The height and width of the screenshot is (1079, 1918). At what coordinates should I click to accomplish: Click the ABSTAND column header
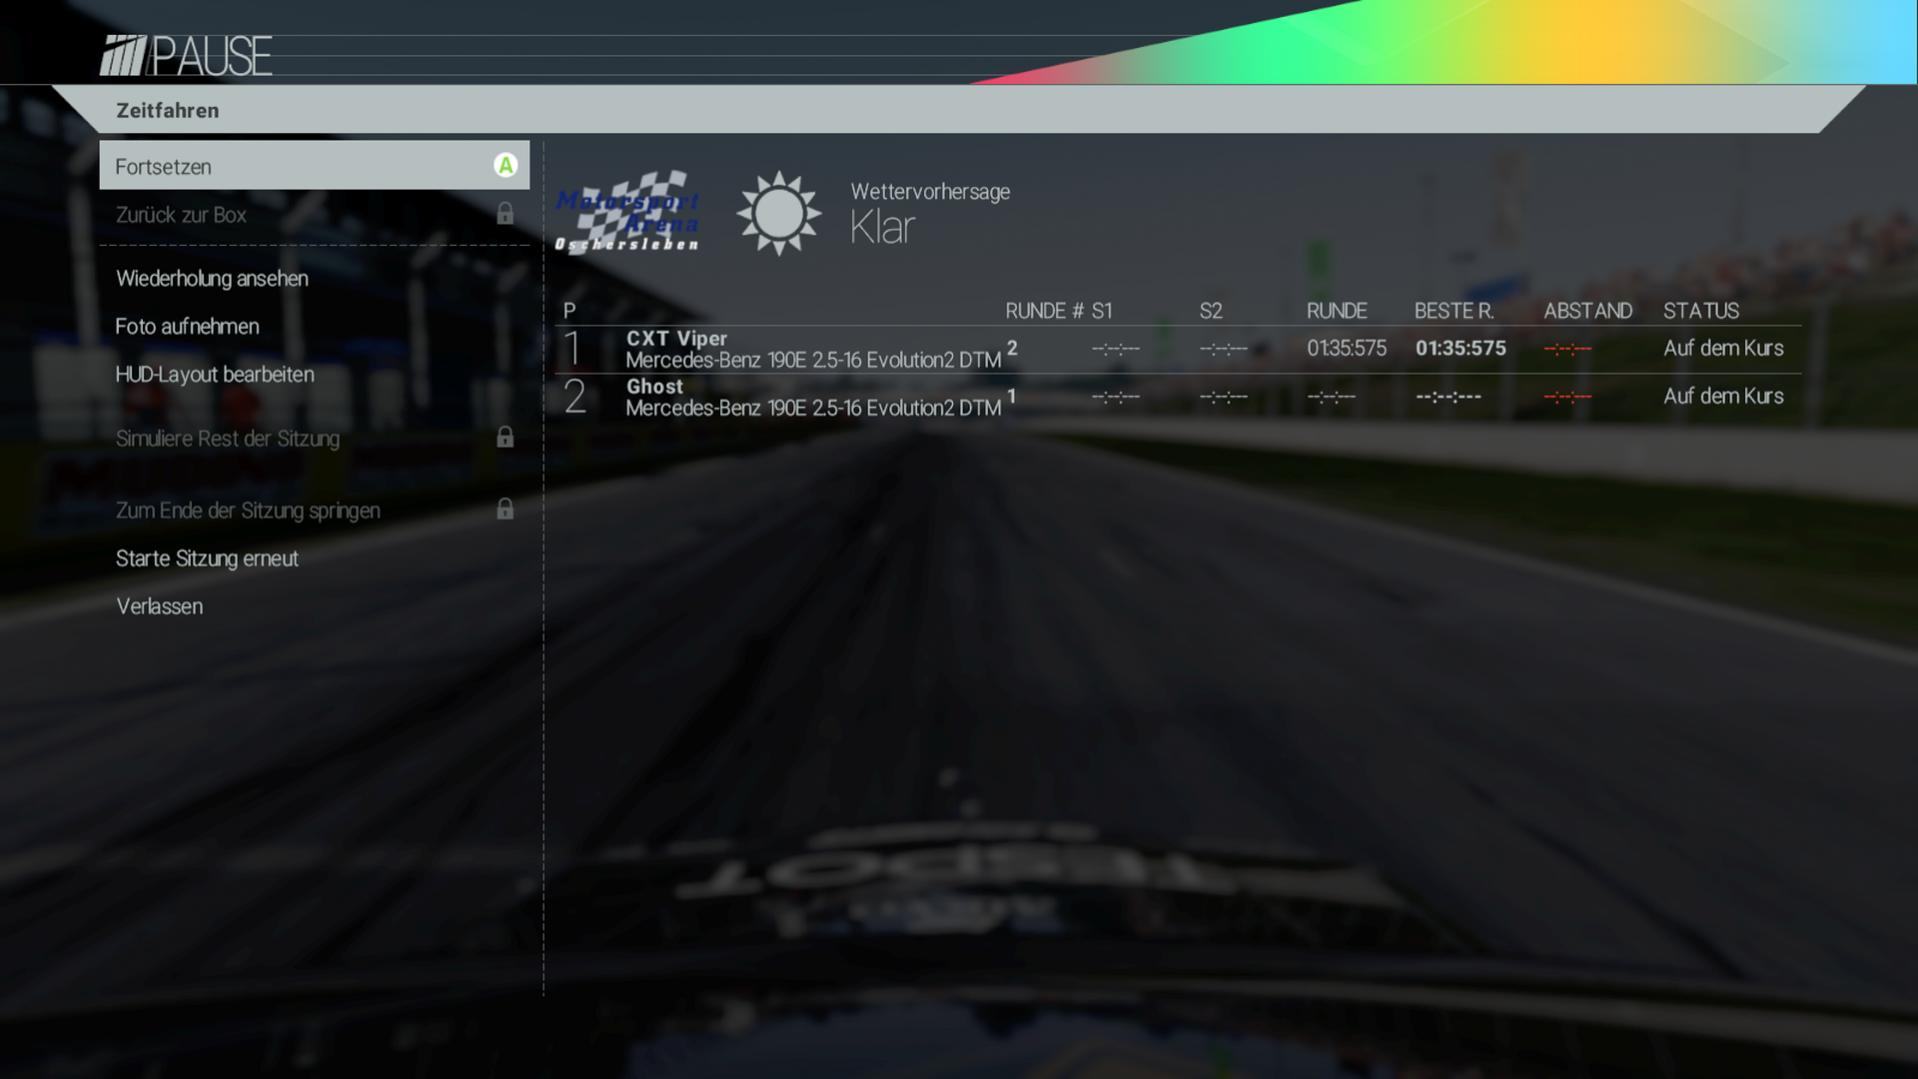(x=1587, y=311)
